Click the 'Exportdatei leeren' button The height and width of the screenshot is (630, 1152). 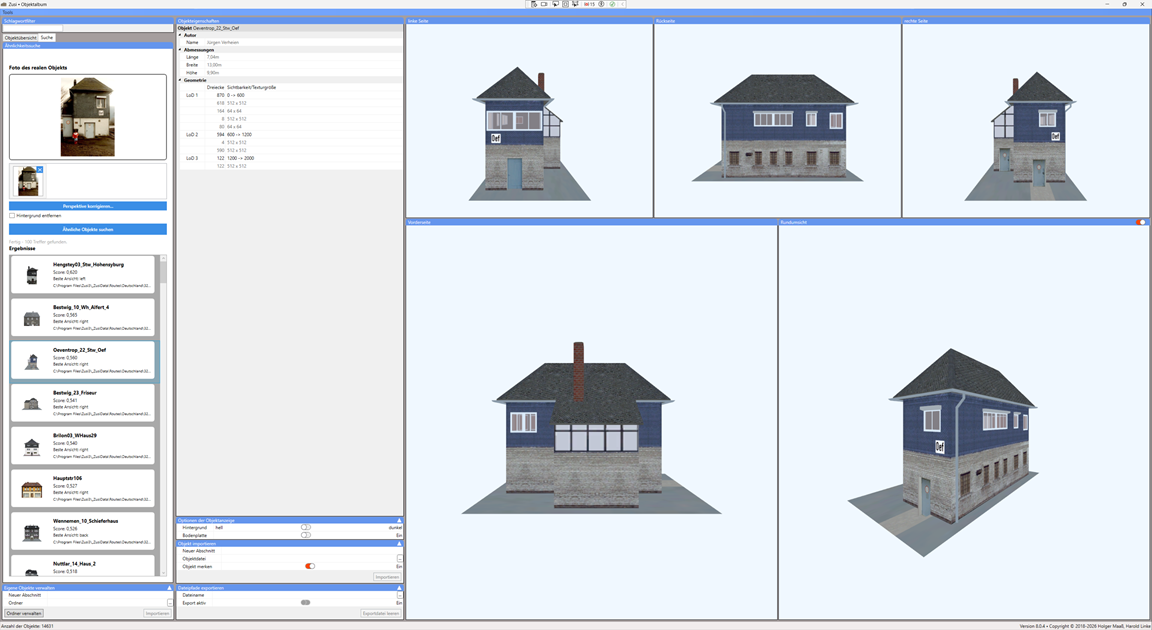click(381, 613)
